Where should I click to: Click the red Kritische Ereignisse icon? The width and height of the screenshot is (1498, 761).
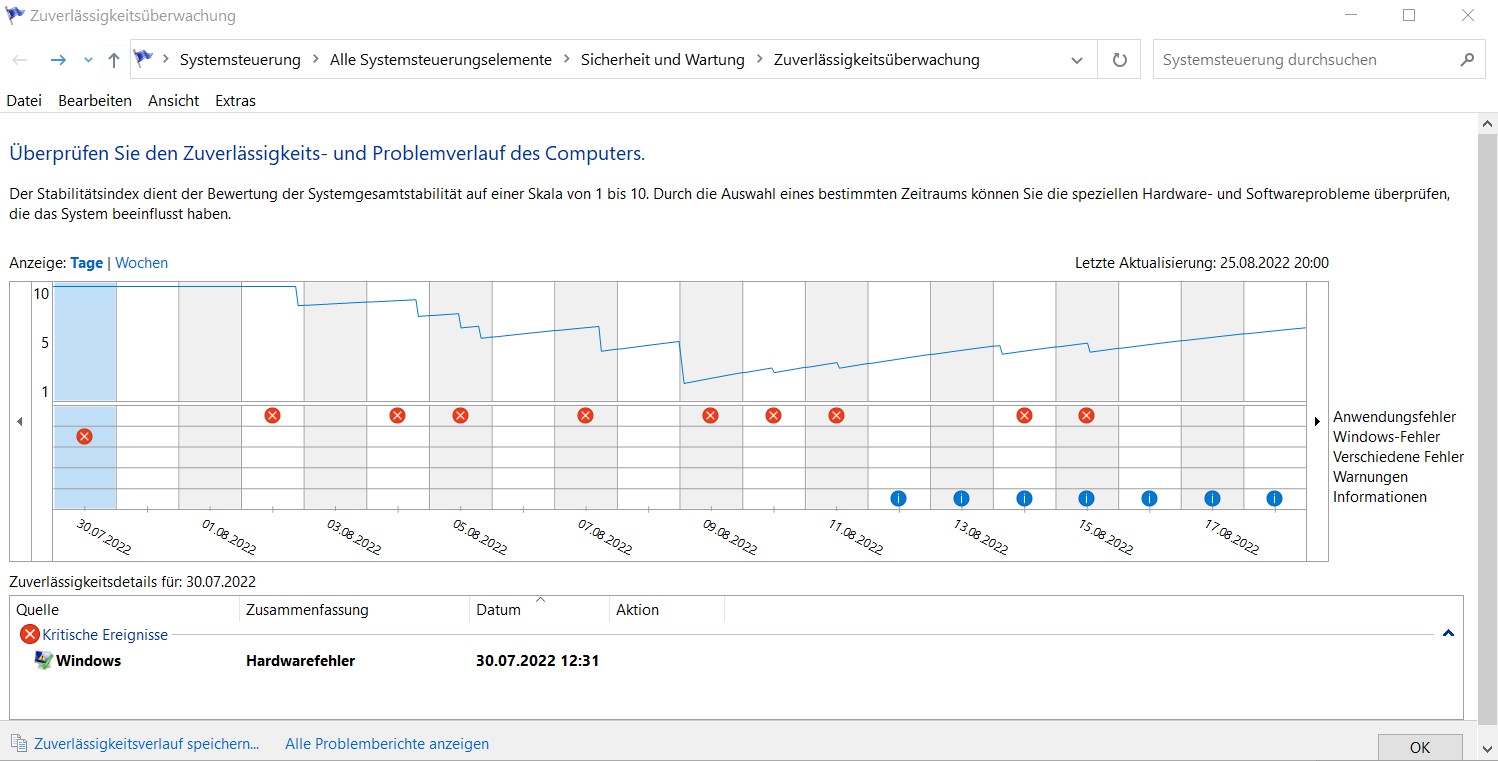pyautogui.click(x=30, y=634)
